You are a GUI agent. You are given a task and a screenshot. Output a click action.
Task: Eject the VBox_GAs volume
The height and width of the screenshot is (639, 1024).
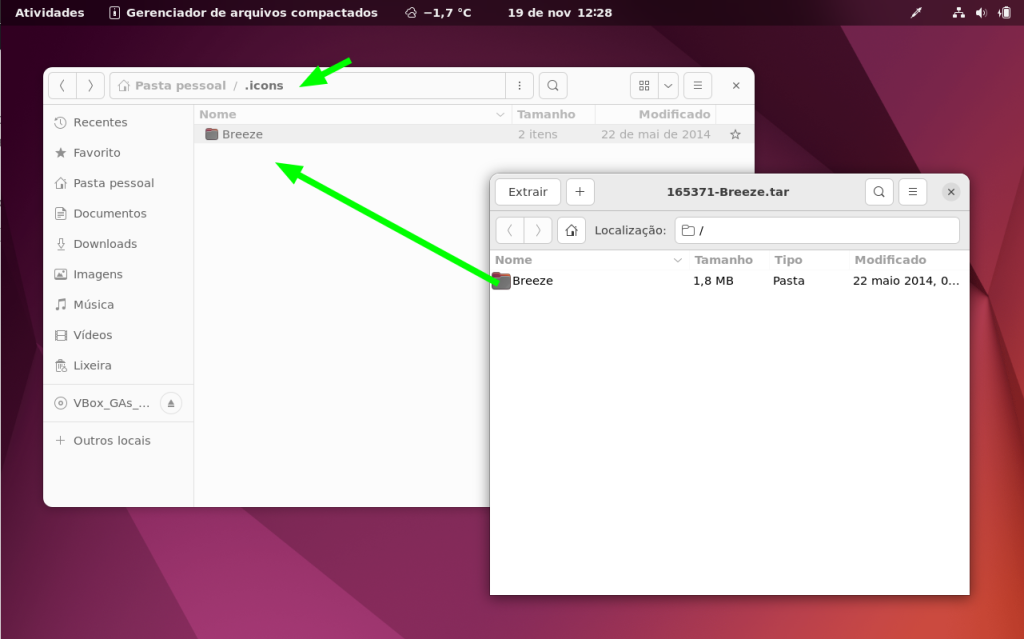[171, 404]
